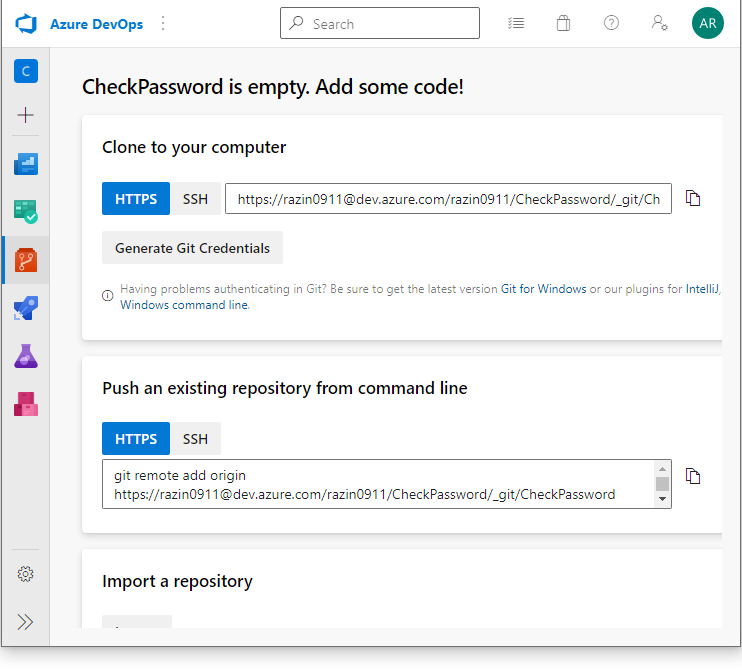Copy the push commands to clipboard
Screen dimensions: 742x669
click(x=693, y=476)
